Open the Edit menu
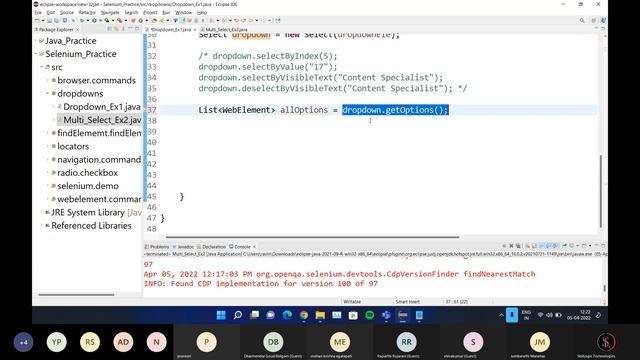Viewport: 640px width, 360px height. [x=51, y=13]
